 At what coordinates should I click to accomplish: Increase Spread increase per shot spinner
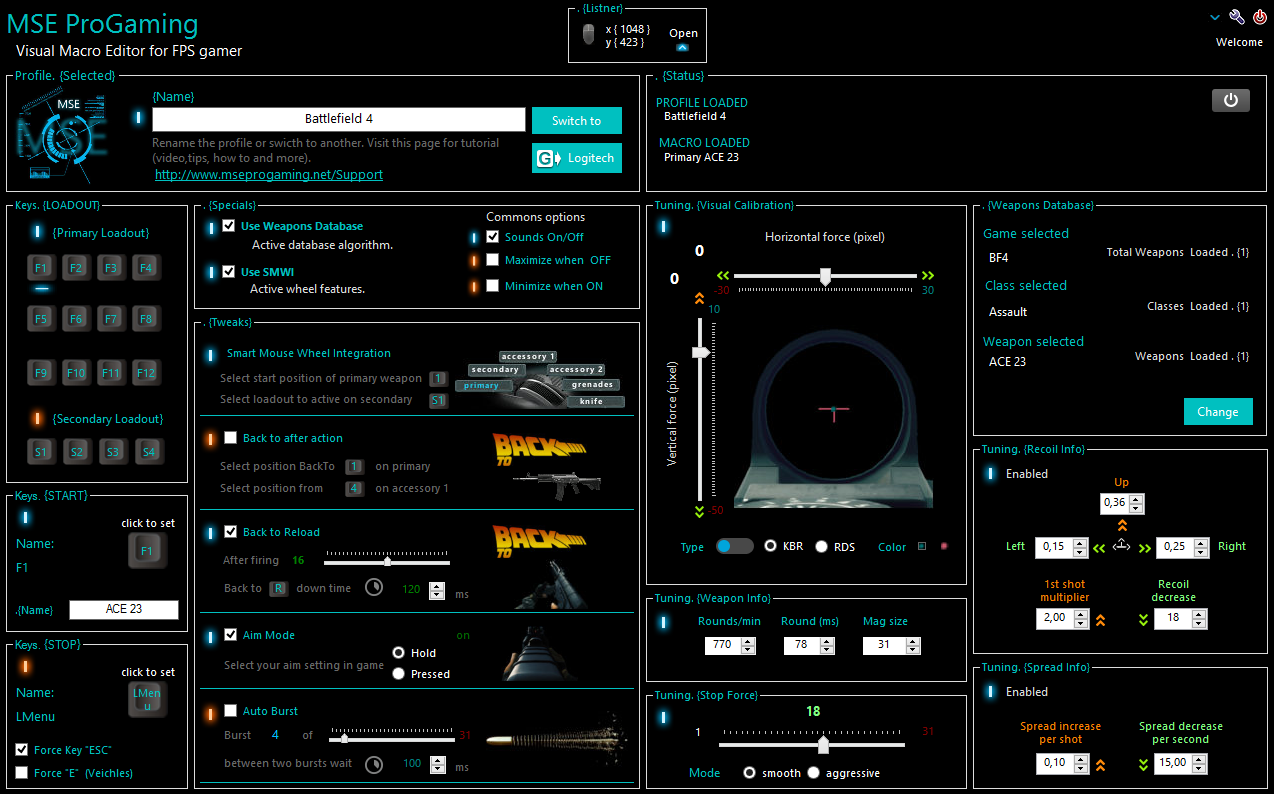pos(1081,759)
